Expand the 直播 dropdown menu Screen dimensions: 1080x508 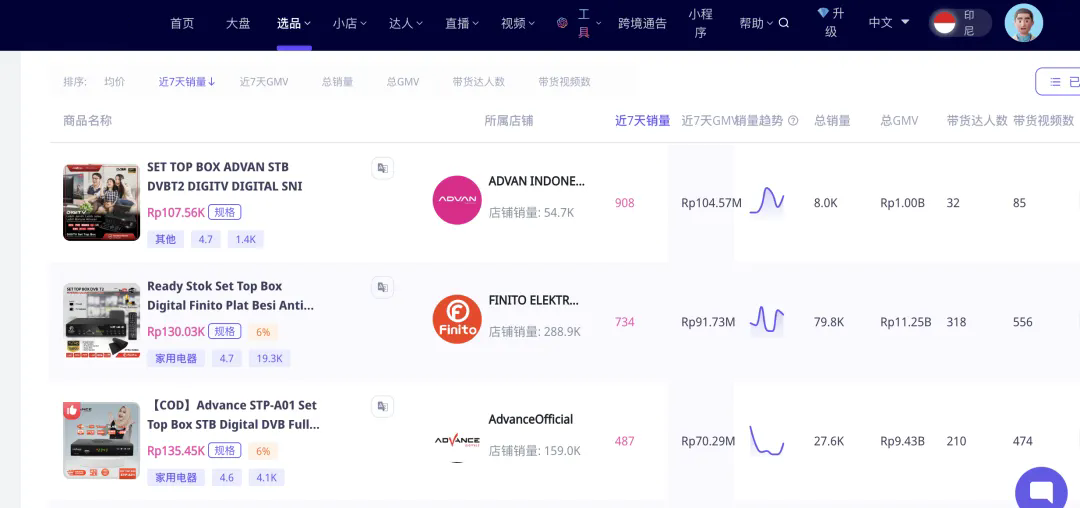click(x=461, y=23)
